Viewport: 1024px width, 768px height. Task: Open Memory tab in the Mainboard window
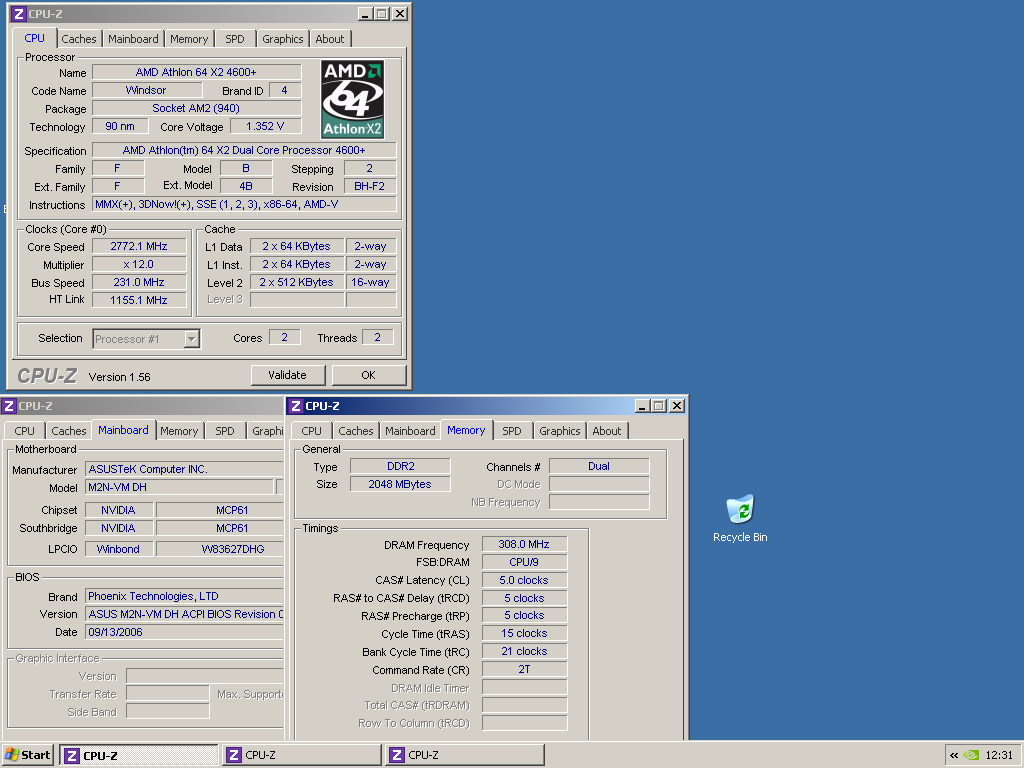click(179, 431)
